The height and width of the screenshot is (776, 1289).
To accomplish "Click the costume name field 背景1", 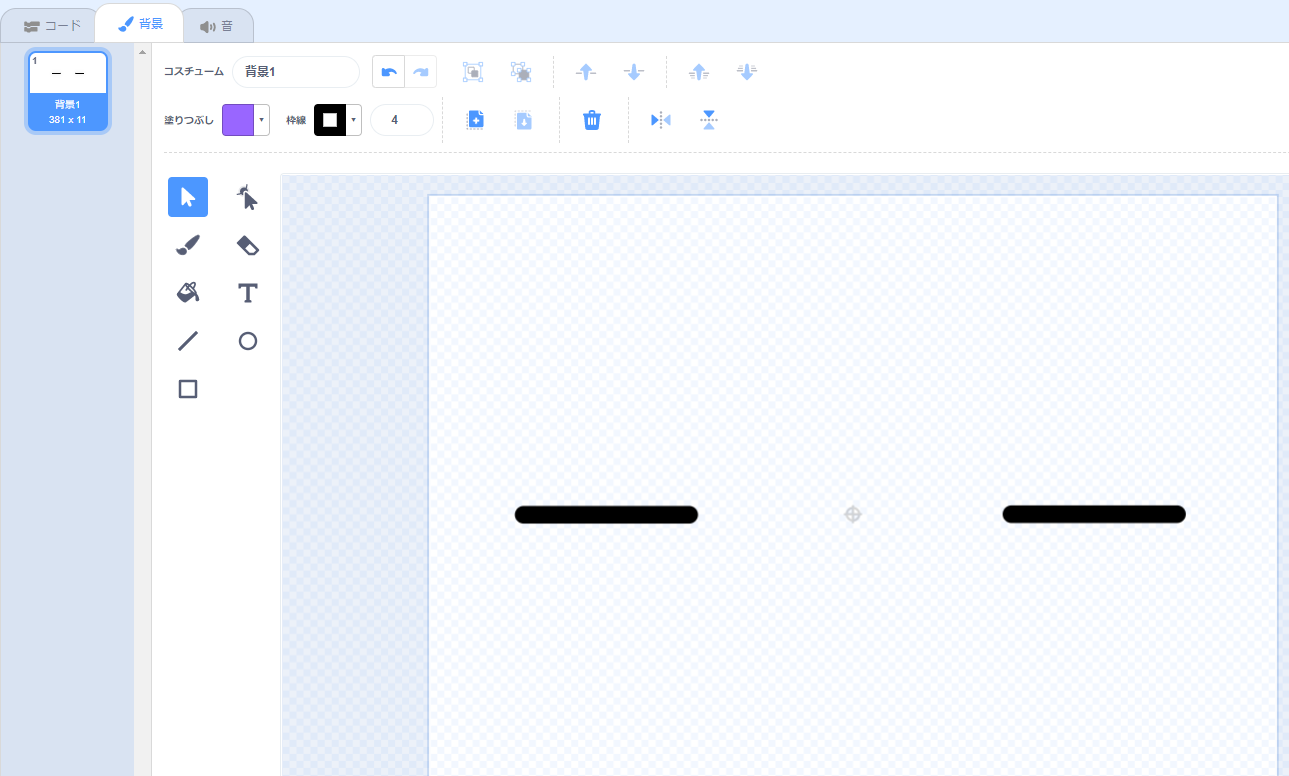I will (295, 72).
